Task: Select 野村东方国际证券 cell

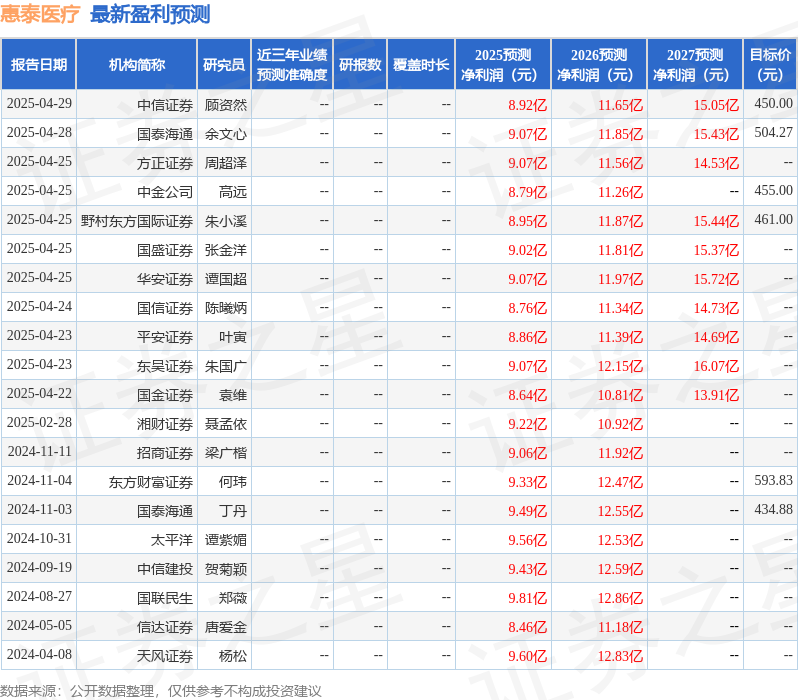Action: tap(137, 221)
